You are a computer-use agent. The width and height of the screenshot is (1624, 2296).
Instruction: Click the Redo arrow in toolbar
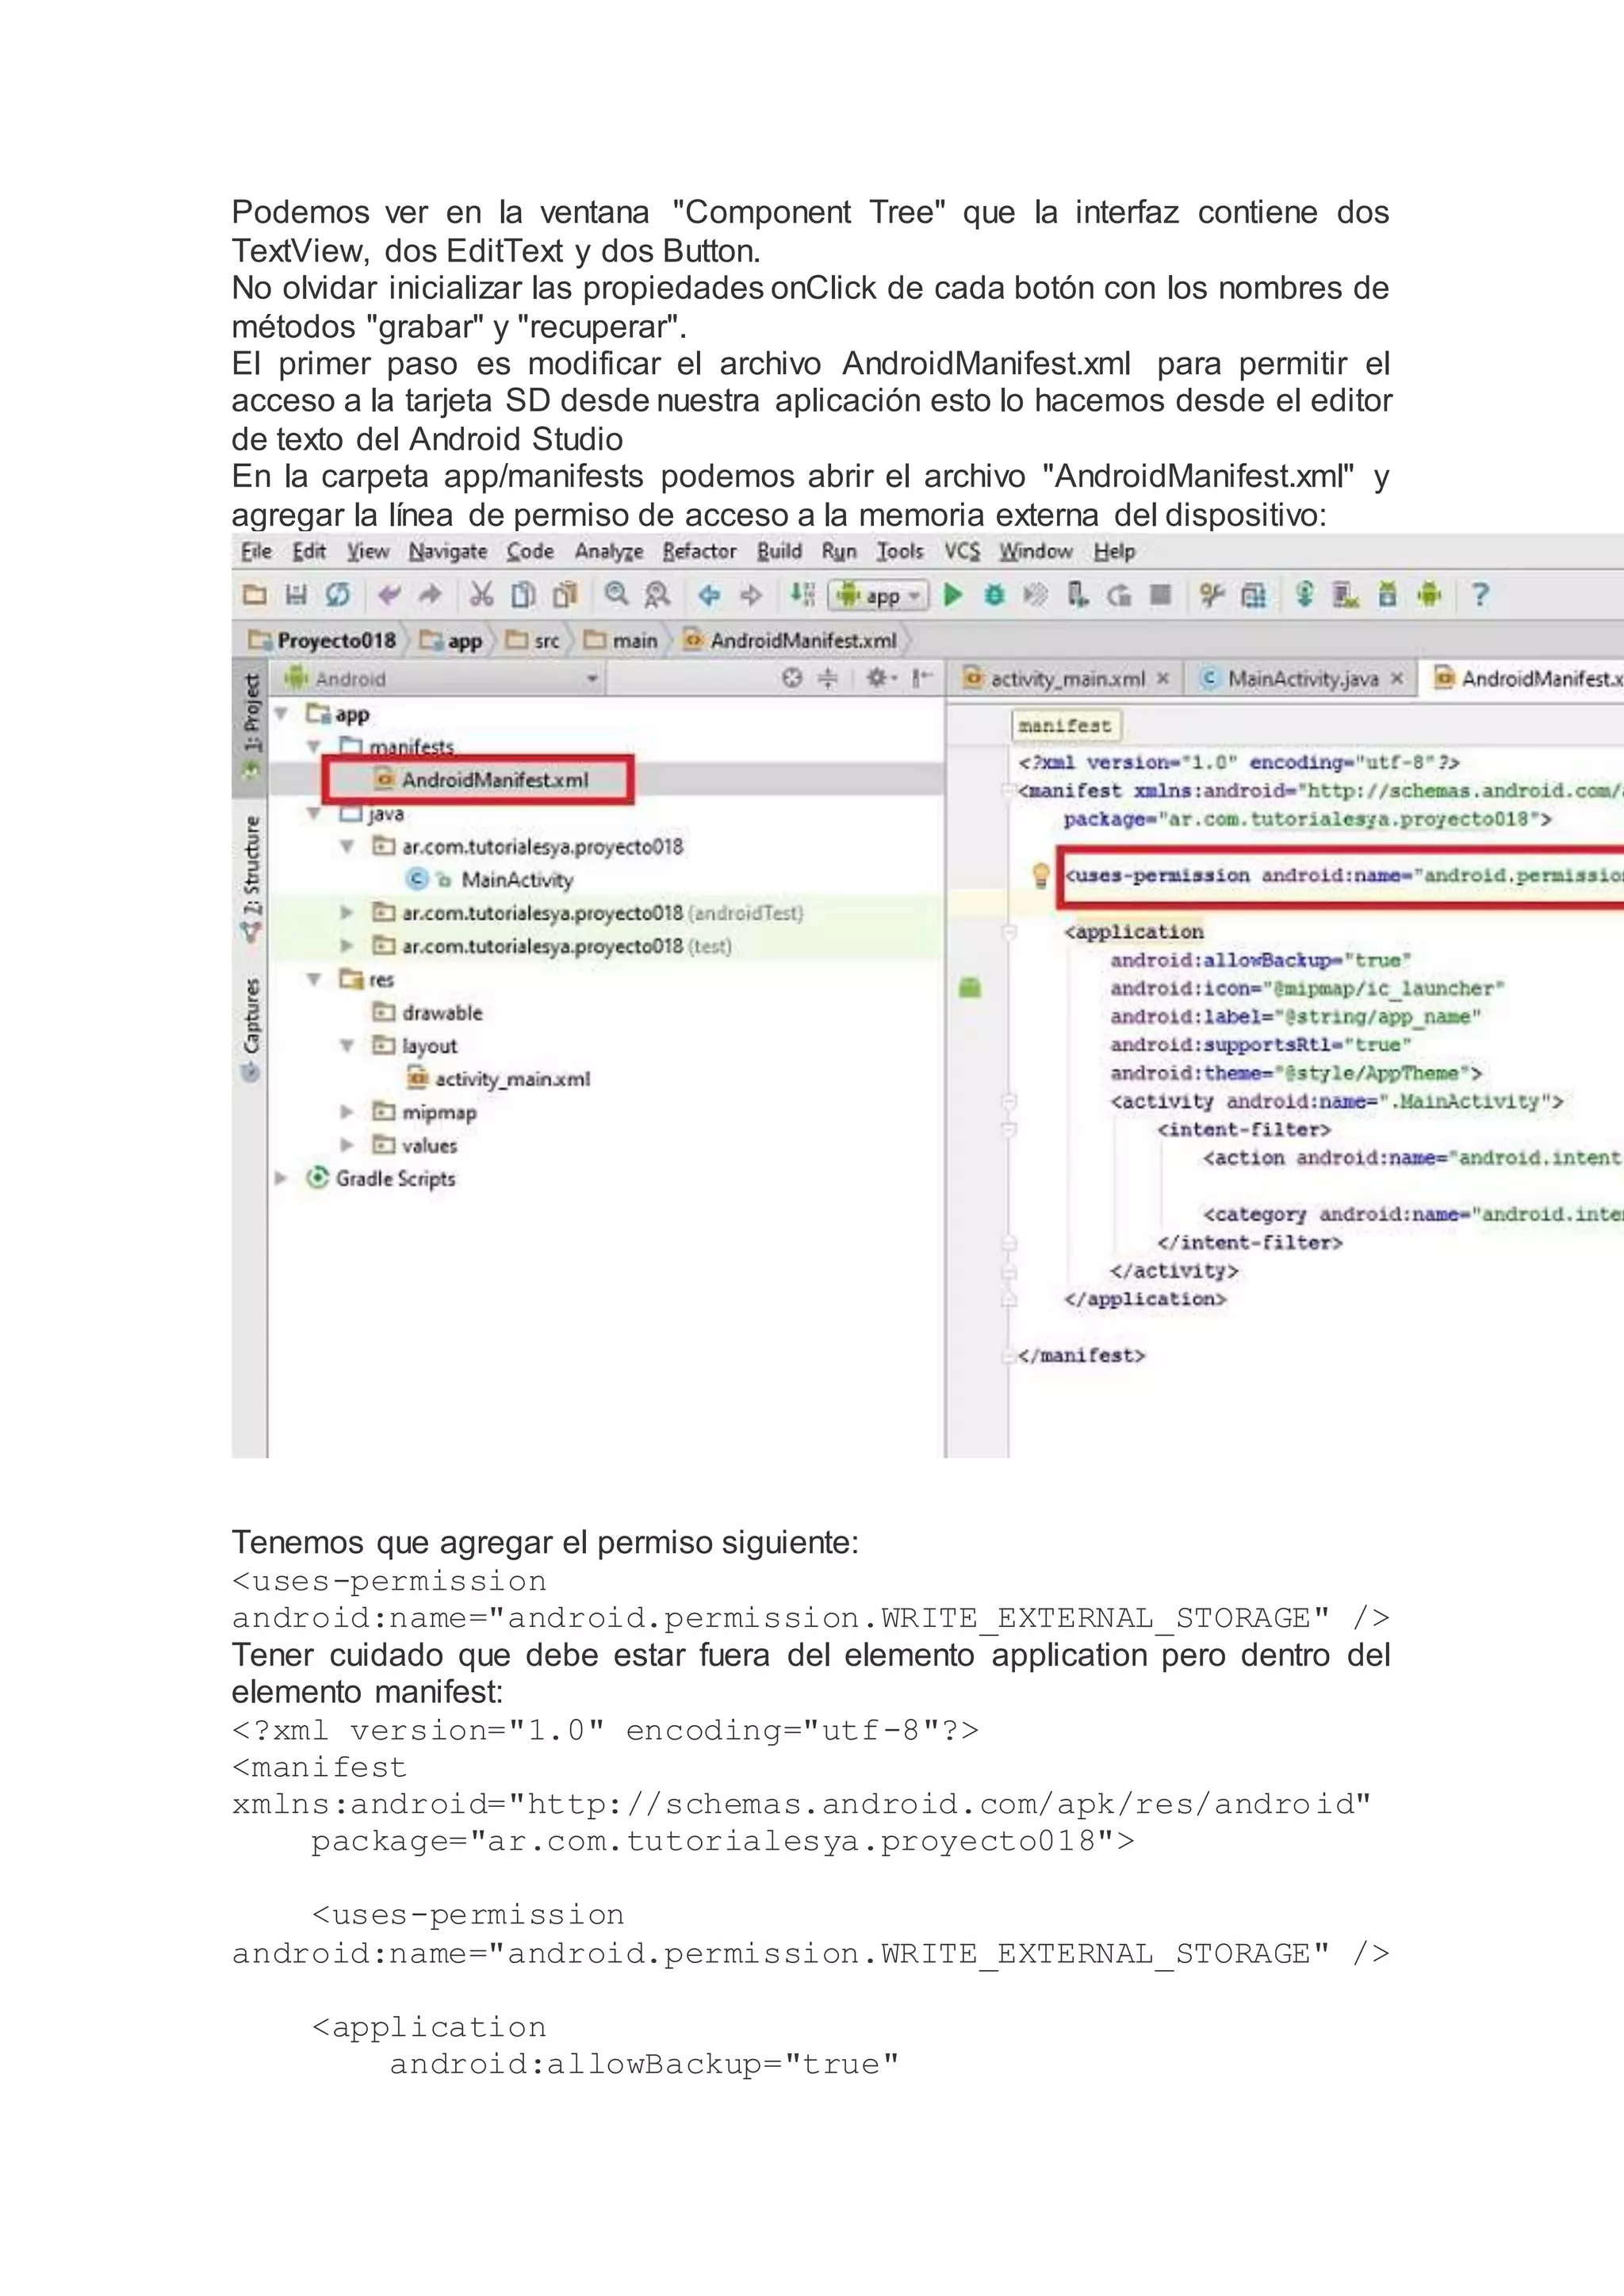click(430, 596)
